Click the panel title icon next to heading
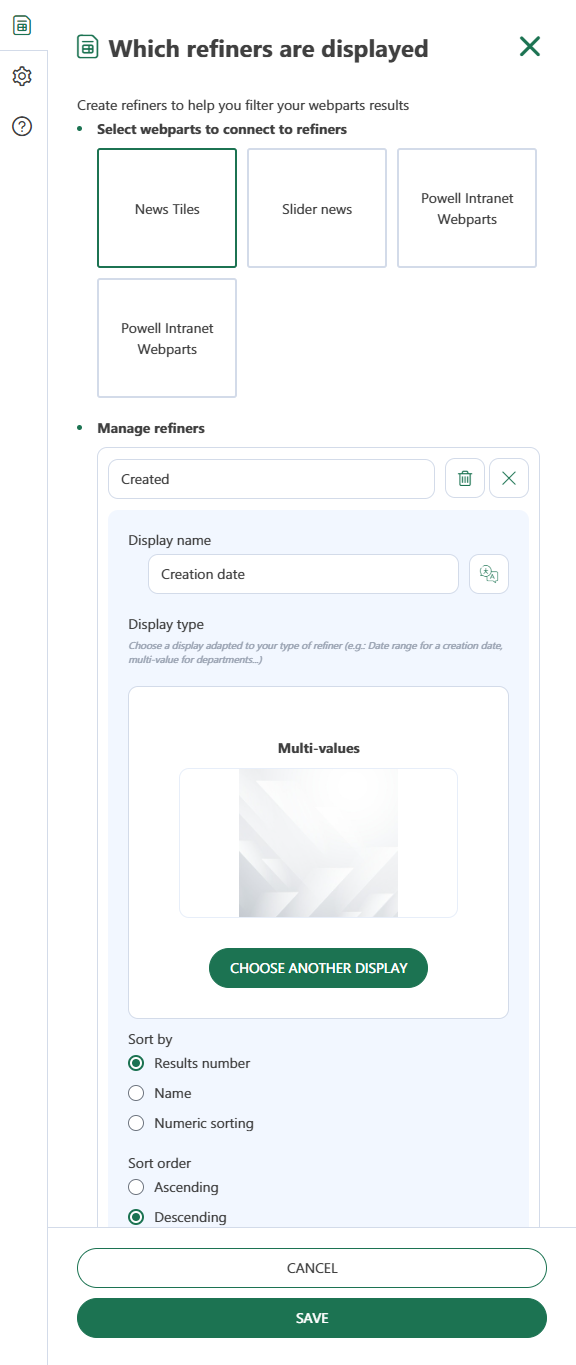 point(88,47)
